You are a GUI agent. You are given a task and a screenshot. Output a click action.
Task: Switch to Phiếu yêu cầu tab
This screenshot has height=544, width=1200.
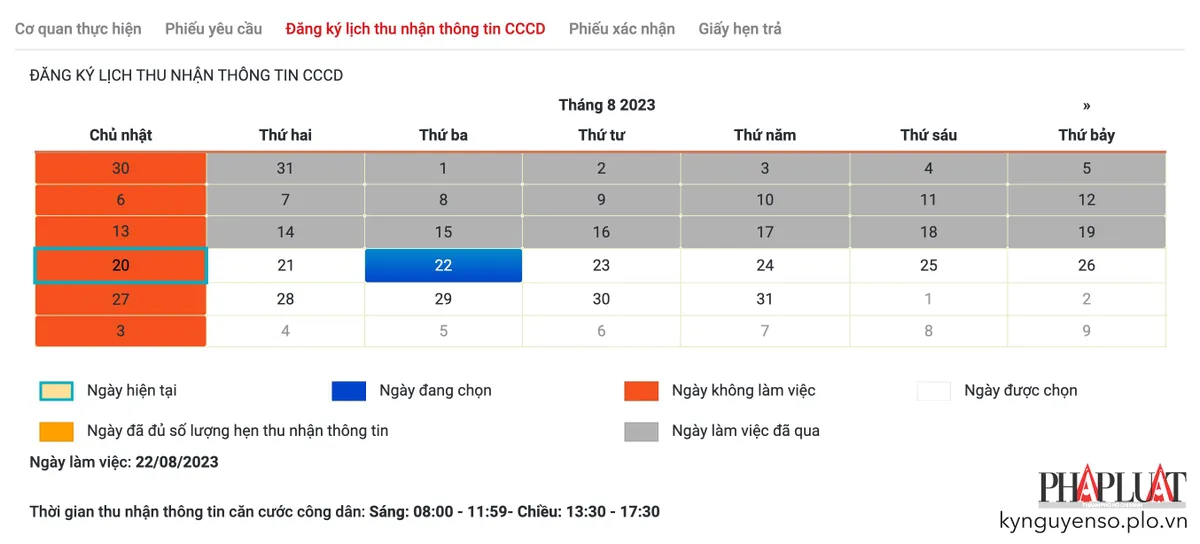point(214,29)
